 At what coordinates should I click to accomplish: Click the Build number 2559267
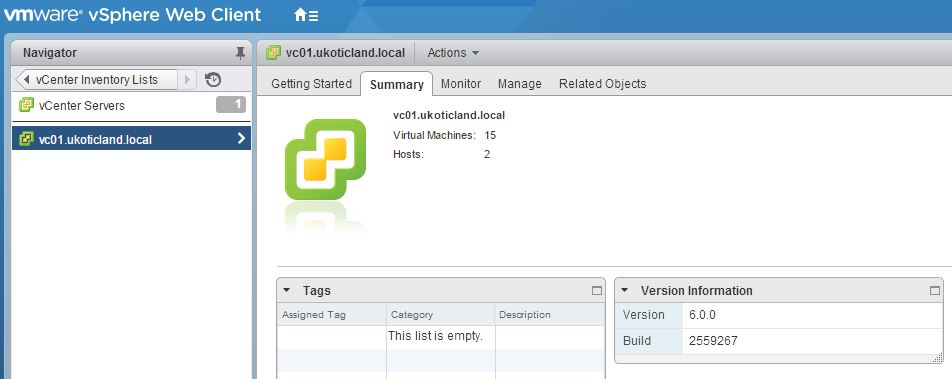[713, 341]
